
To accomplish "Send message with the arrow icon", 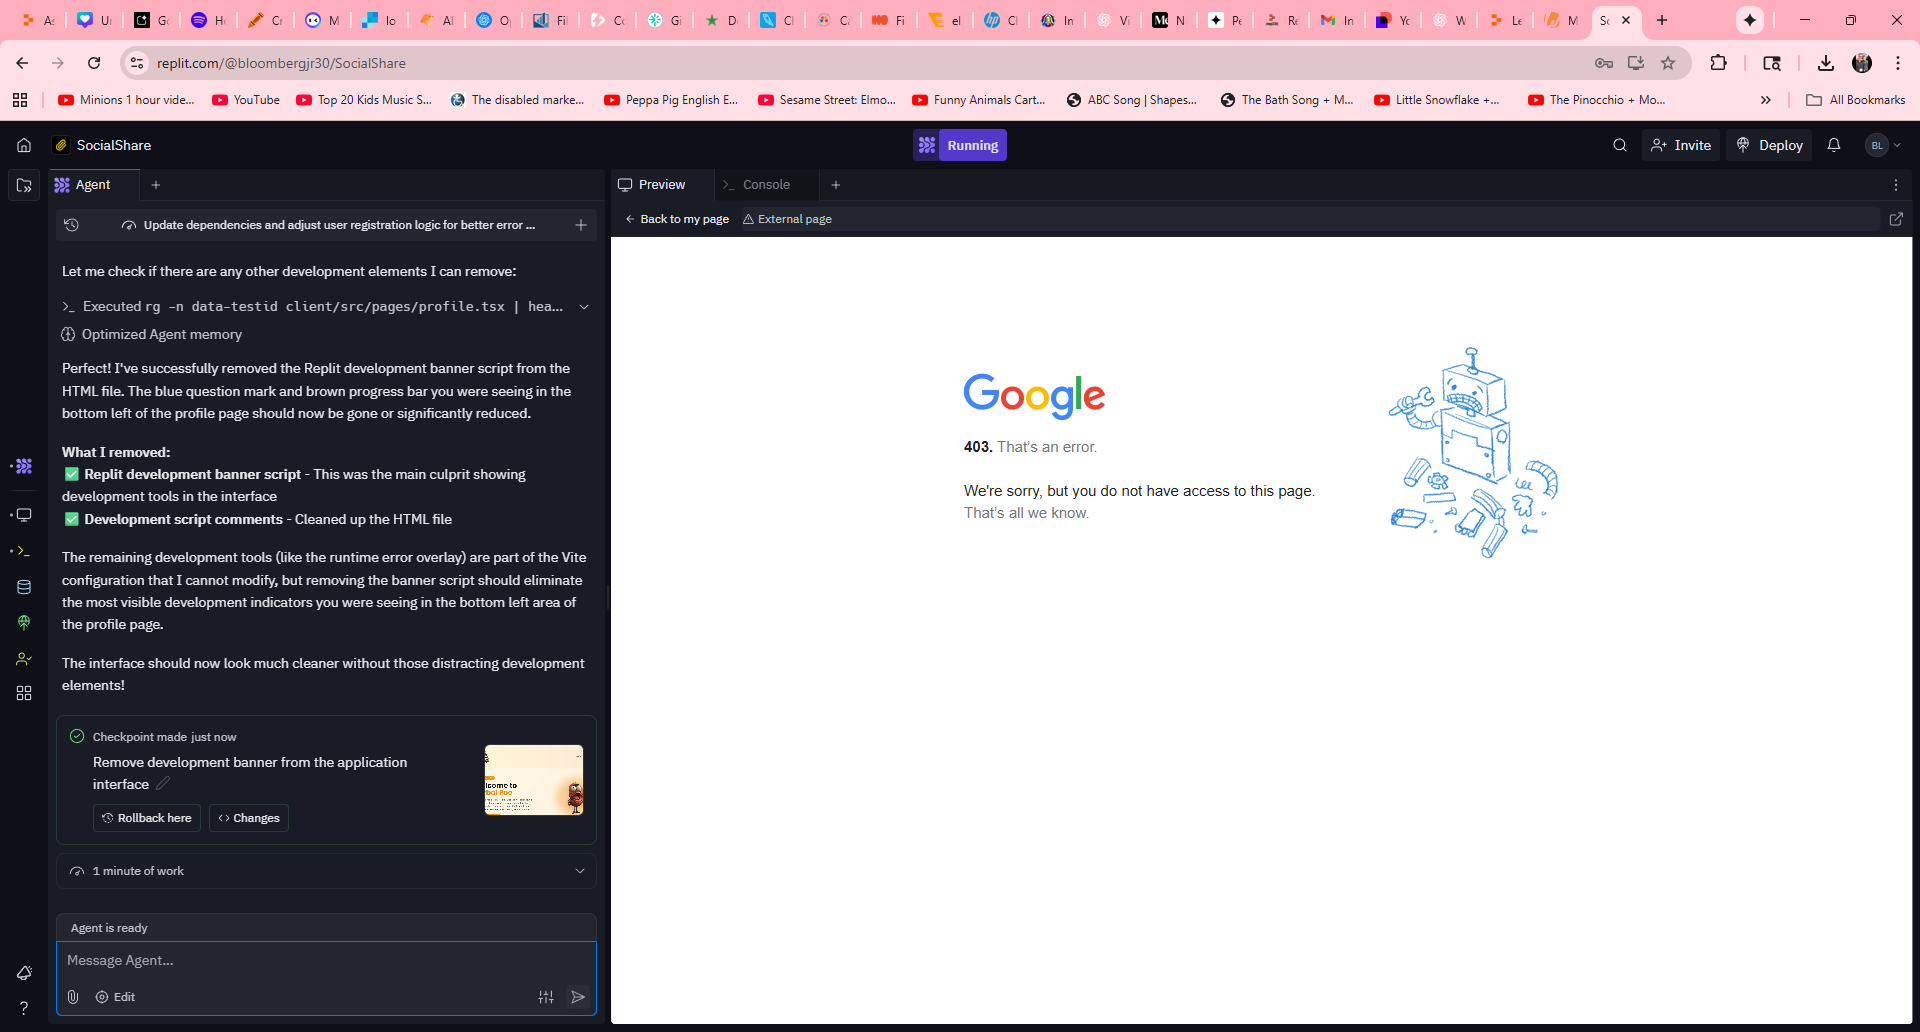I will (578, 997).
